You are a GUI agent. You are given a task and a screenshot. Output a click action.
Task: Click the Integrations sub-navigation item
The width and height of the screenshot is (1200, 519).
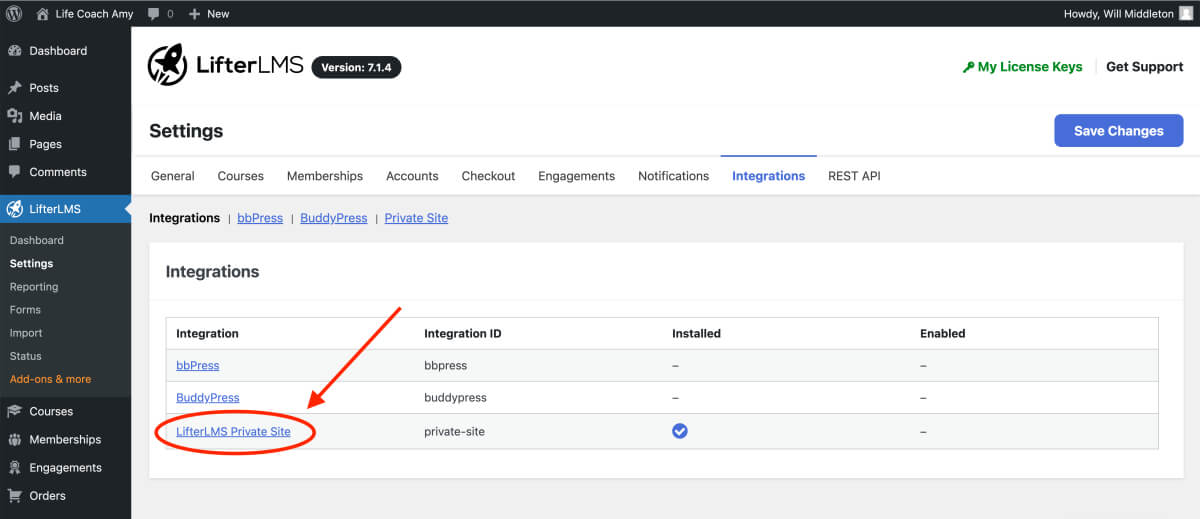pyautogui.click(x=184, y=218)
